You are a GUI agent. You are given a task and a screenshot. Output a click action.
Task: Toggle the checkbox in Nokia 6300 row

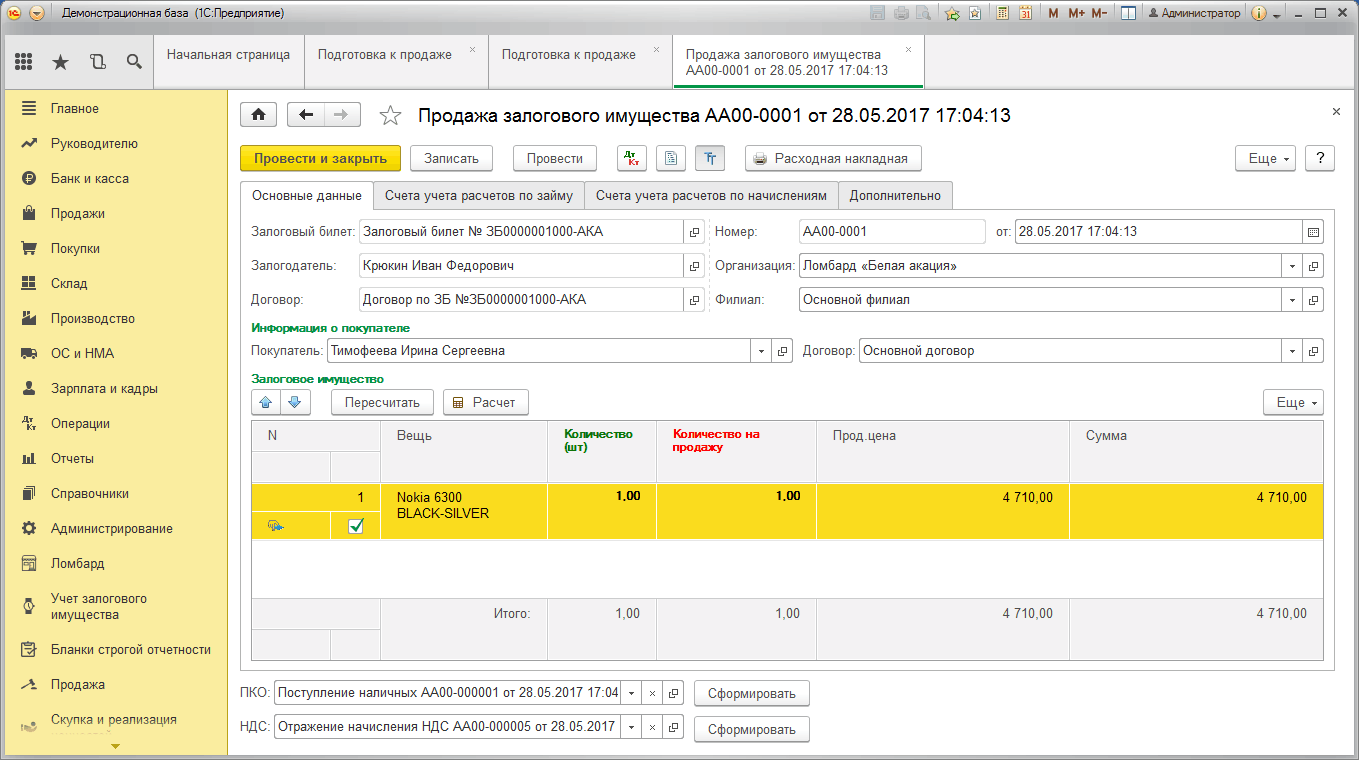point(356,526)
